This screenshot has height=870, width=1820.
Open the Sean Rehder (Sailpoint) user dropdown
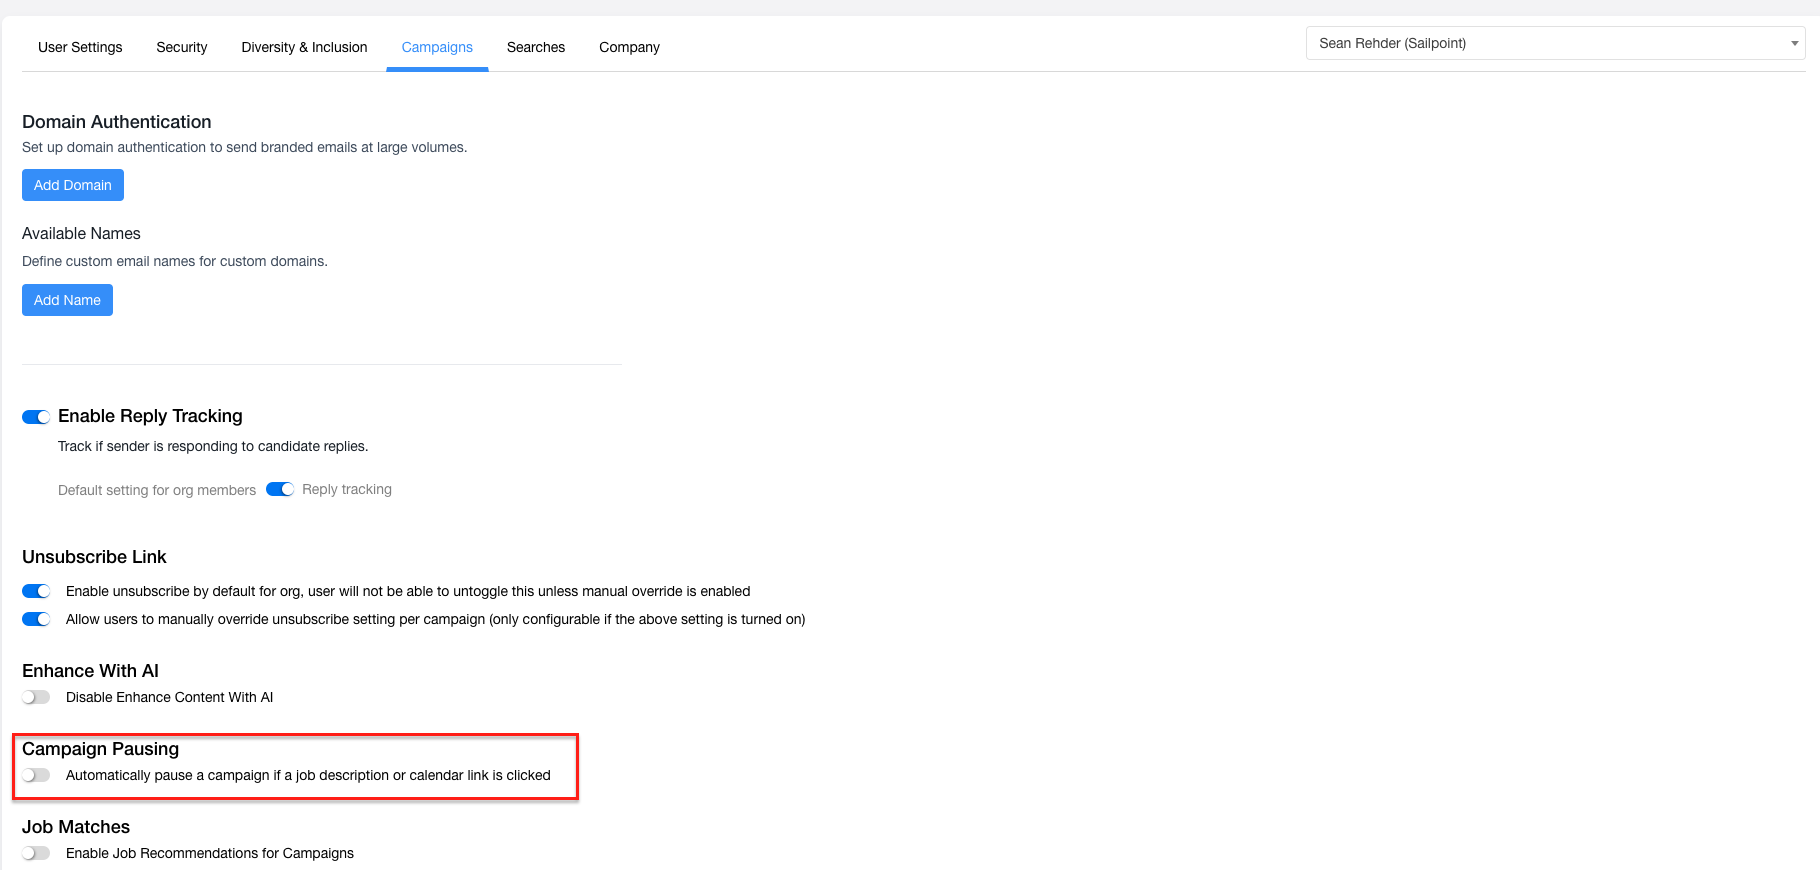click(1540, 43)
